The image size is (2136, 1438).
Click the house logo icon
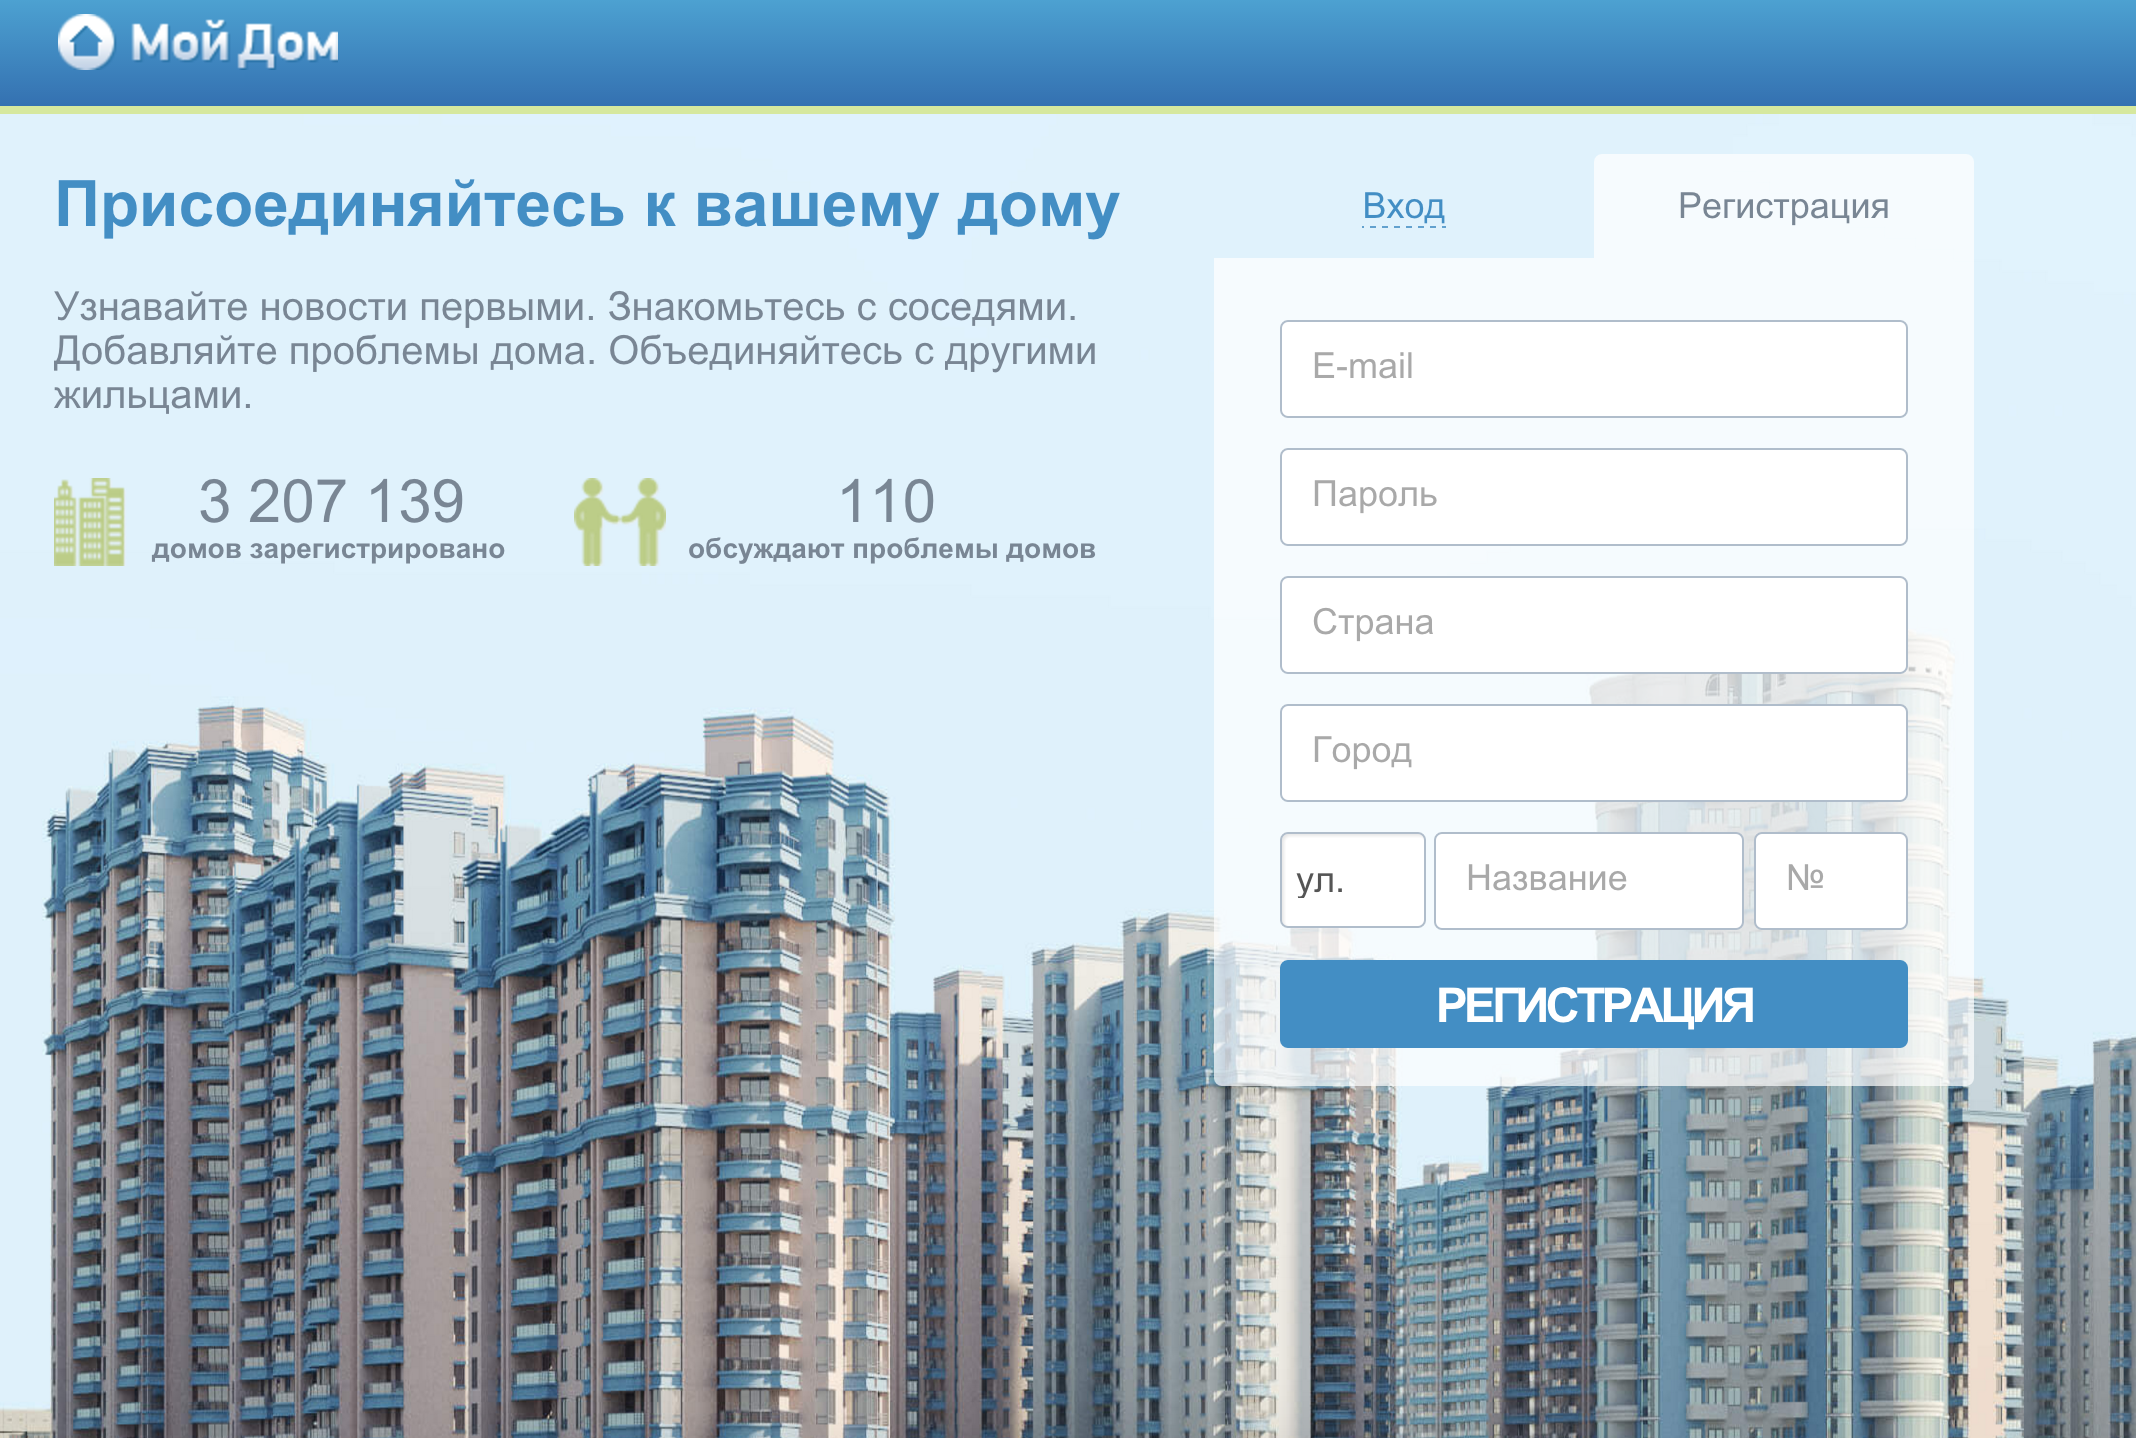pos(86,43)
